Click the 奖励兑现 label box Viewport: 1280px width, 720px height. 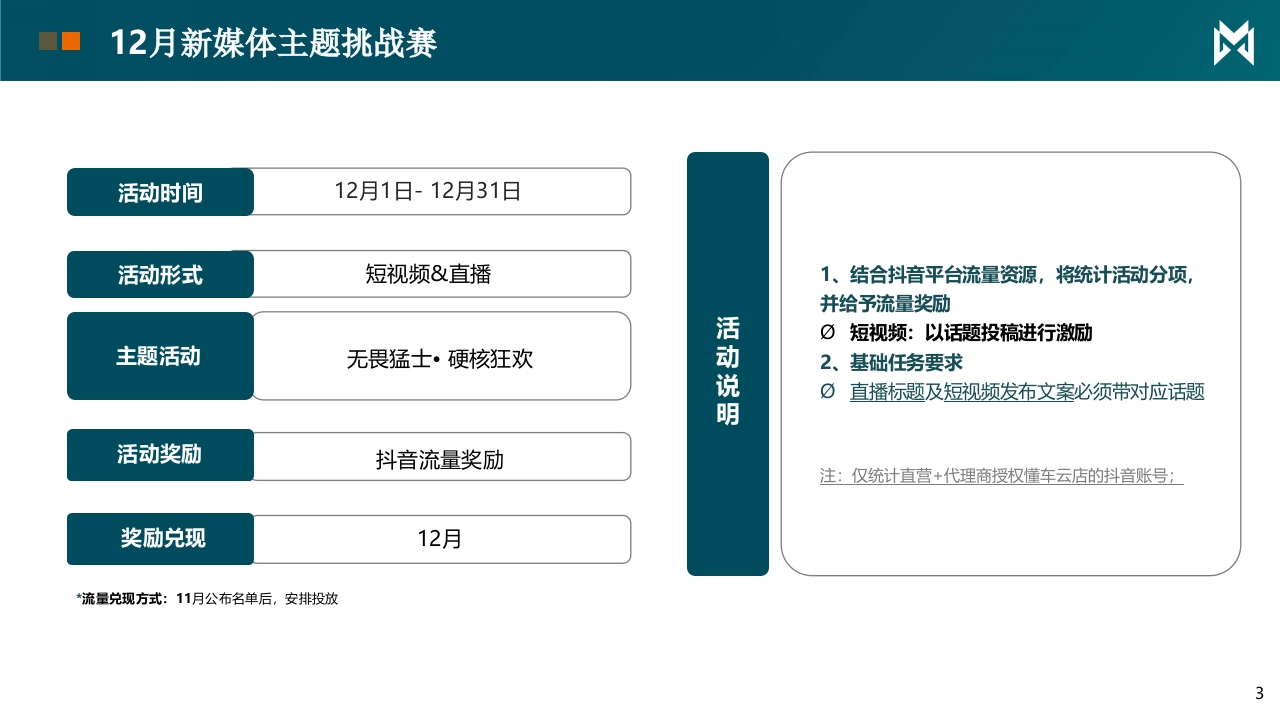click(160, 539)
